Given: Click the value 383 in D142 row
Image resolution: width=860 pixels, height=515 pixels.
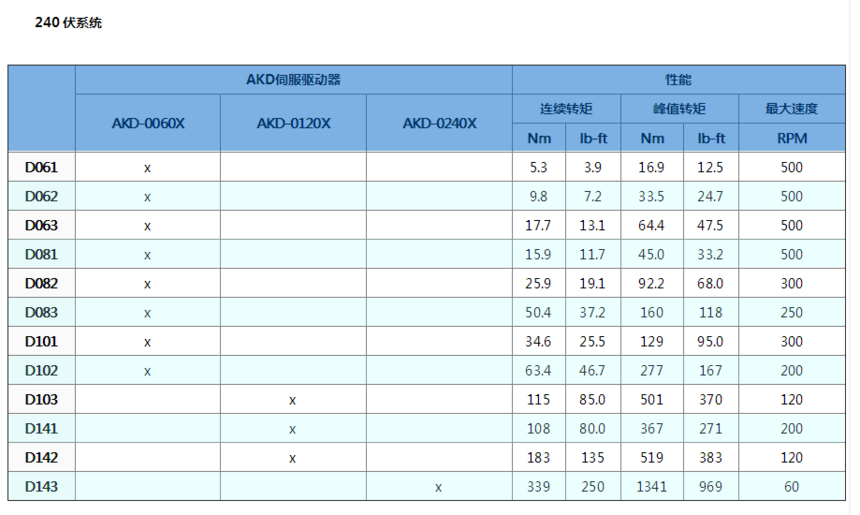Looking at the screenshot, I should click(710, 458).
